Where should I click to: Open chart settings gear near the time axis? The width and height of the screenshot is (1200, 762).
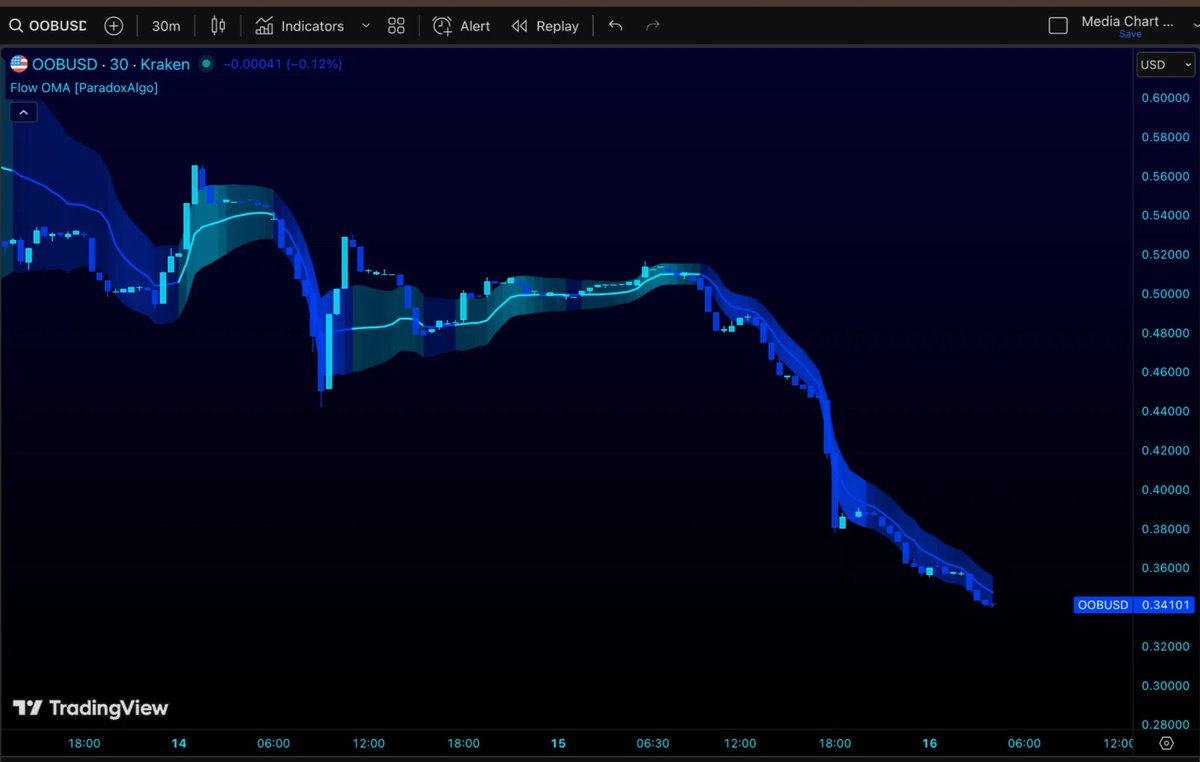click(1166, 743)
